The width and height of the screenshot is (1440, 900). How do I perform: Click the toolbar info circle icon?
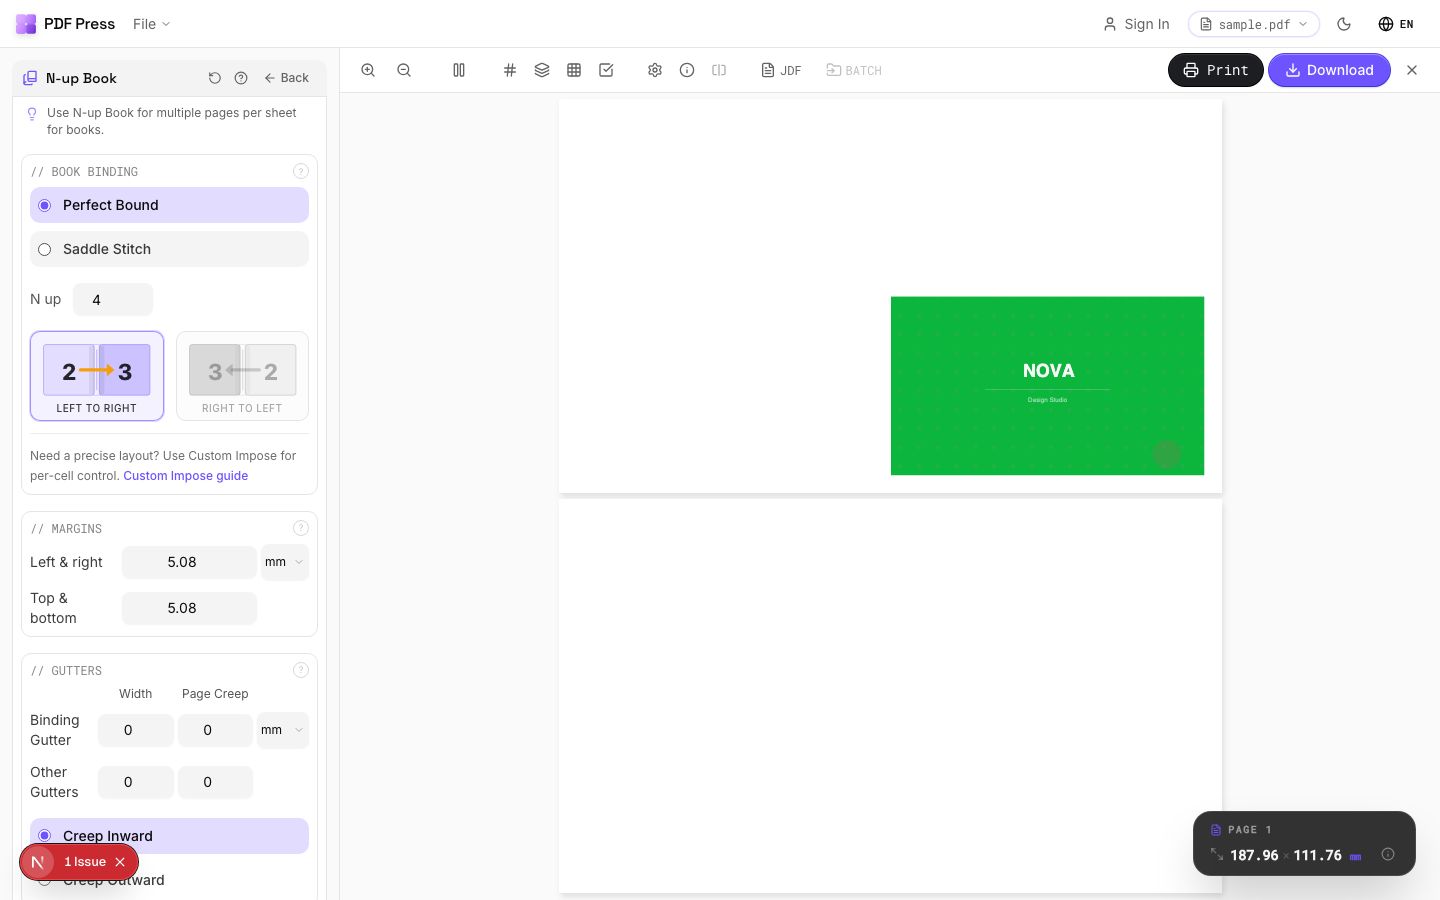[x=687, y=70]
